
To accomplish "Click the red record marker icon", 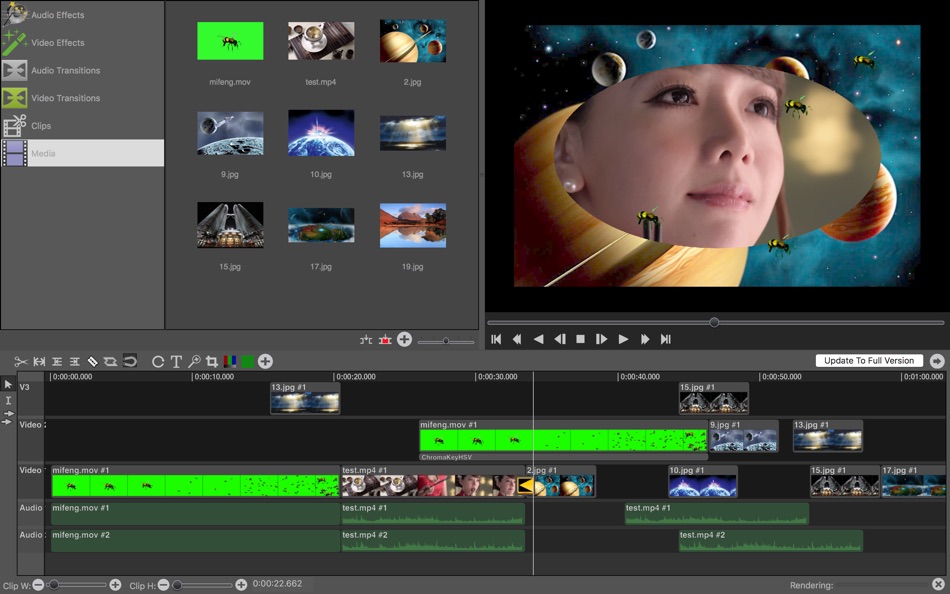I will [x=385, y=340].
